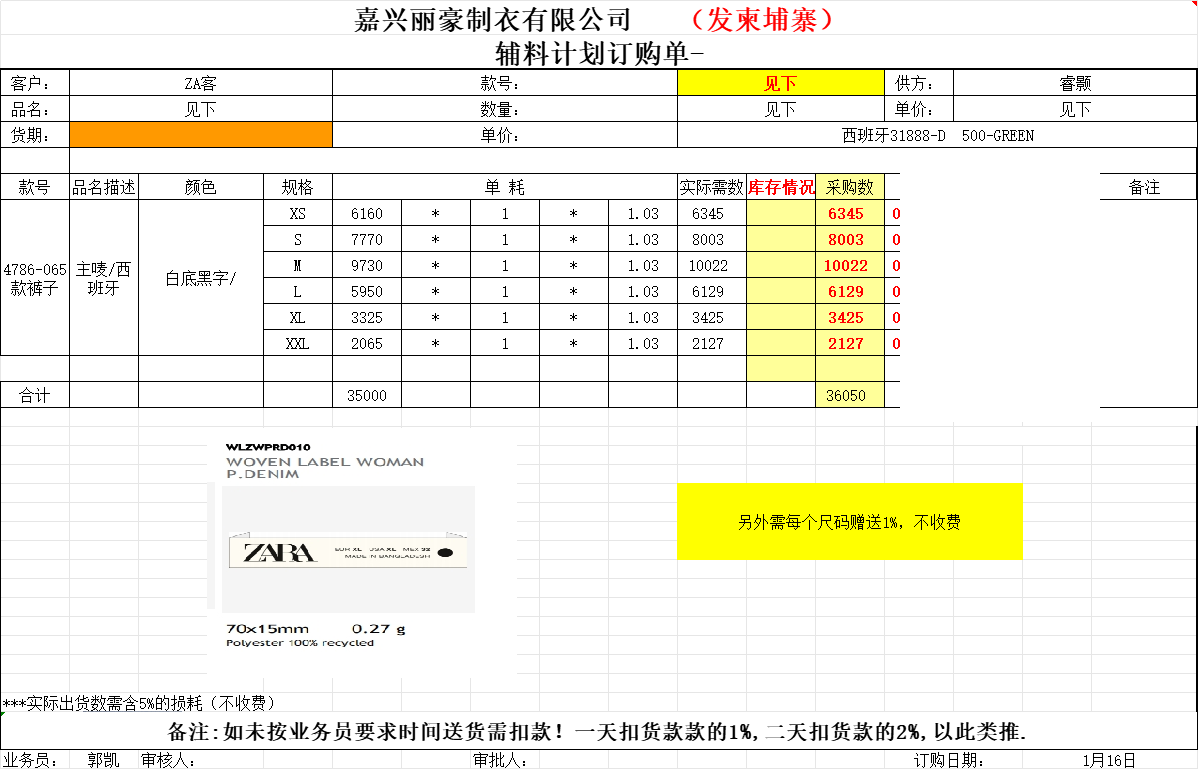Select the color cell 白底黑字/
The image size is (1198, 769).
click(x=201, y=279)
